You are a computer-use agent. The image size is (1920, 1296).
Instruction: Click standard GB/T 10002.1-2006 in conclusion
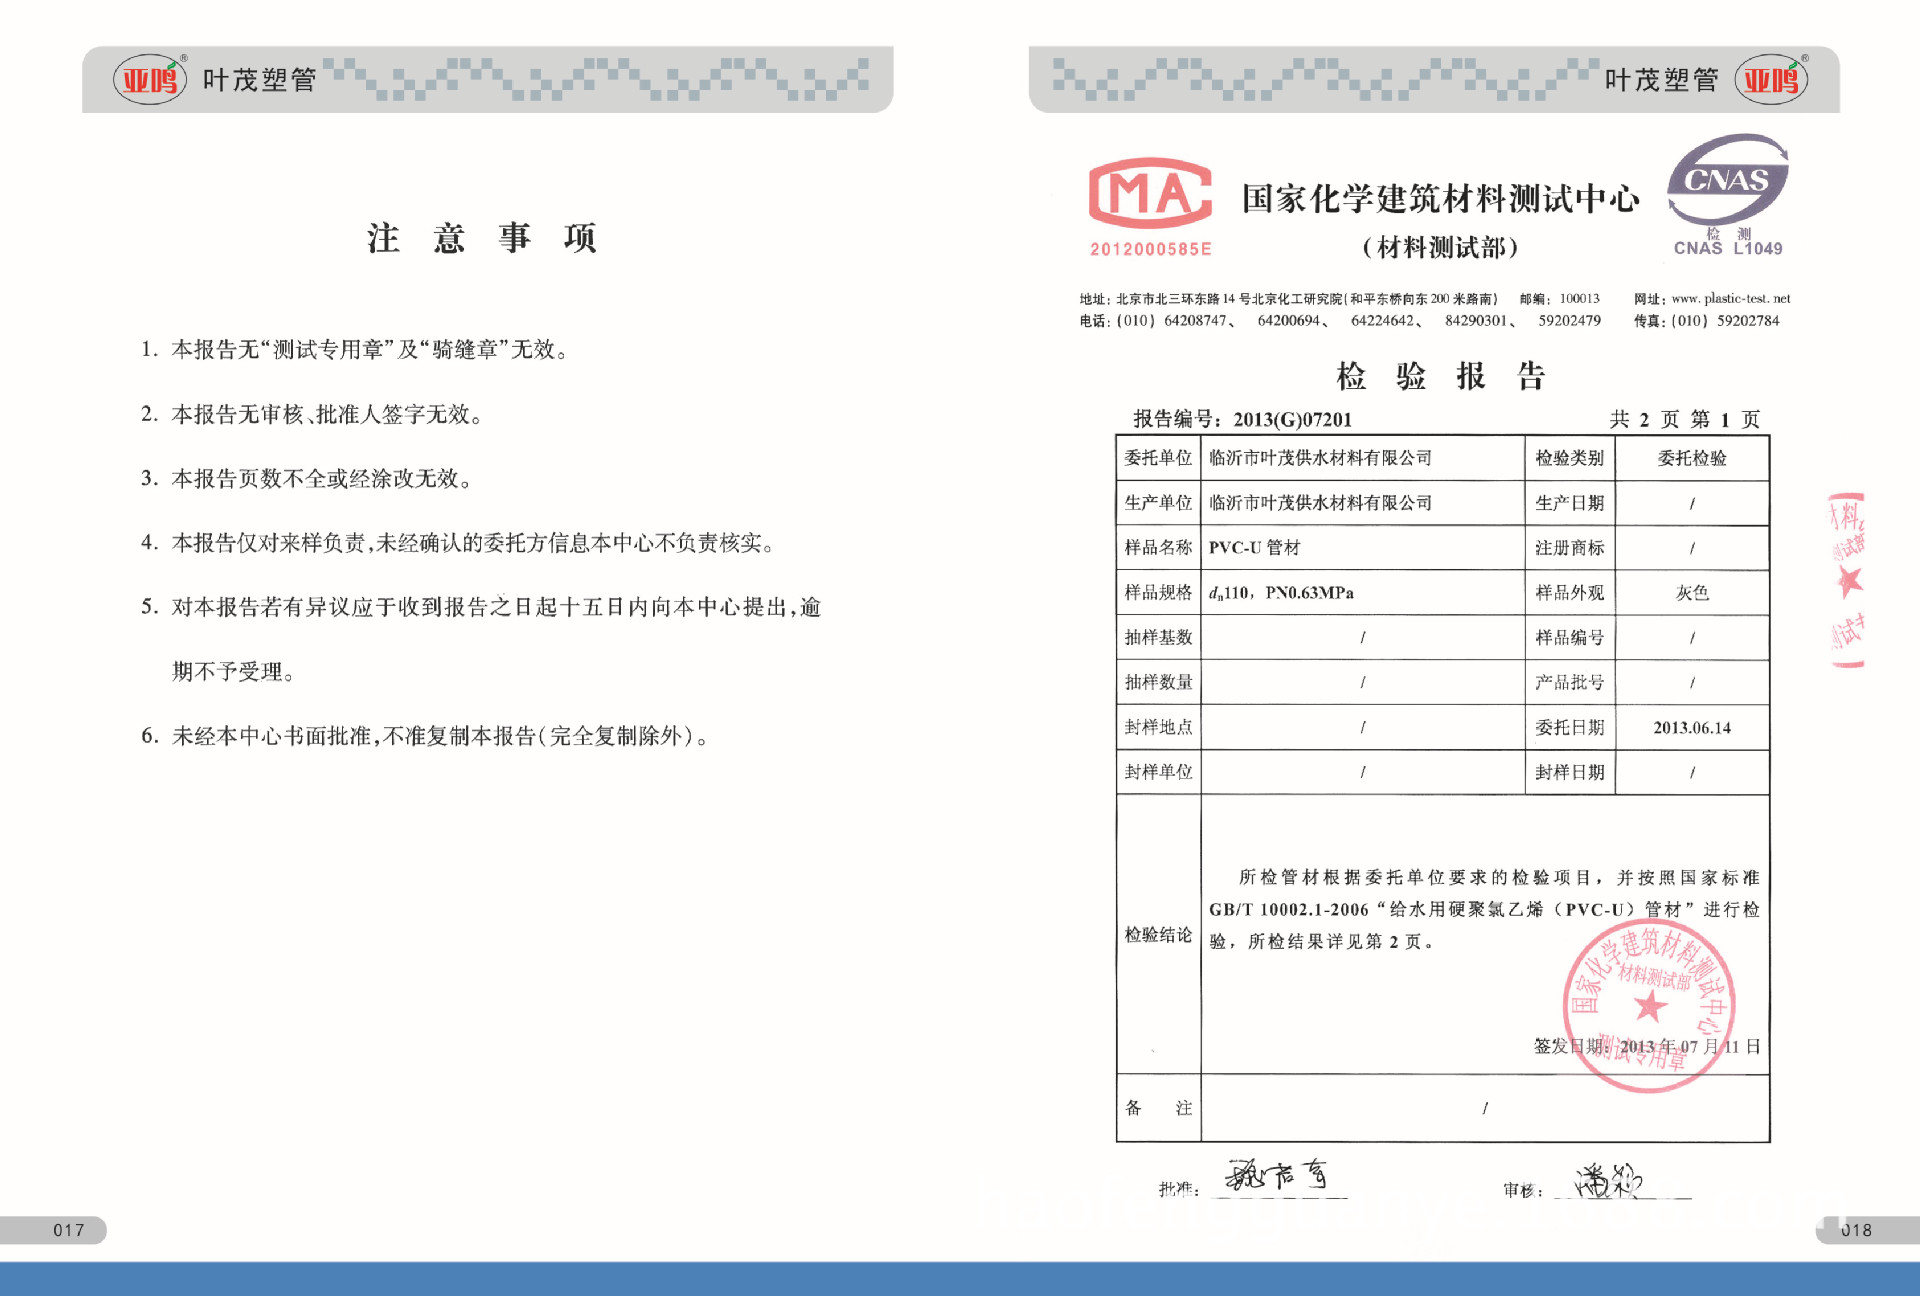click(x=1289, y=910)
